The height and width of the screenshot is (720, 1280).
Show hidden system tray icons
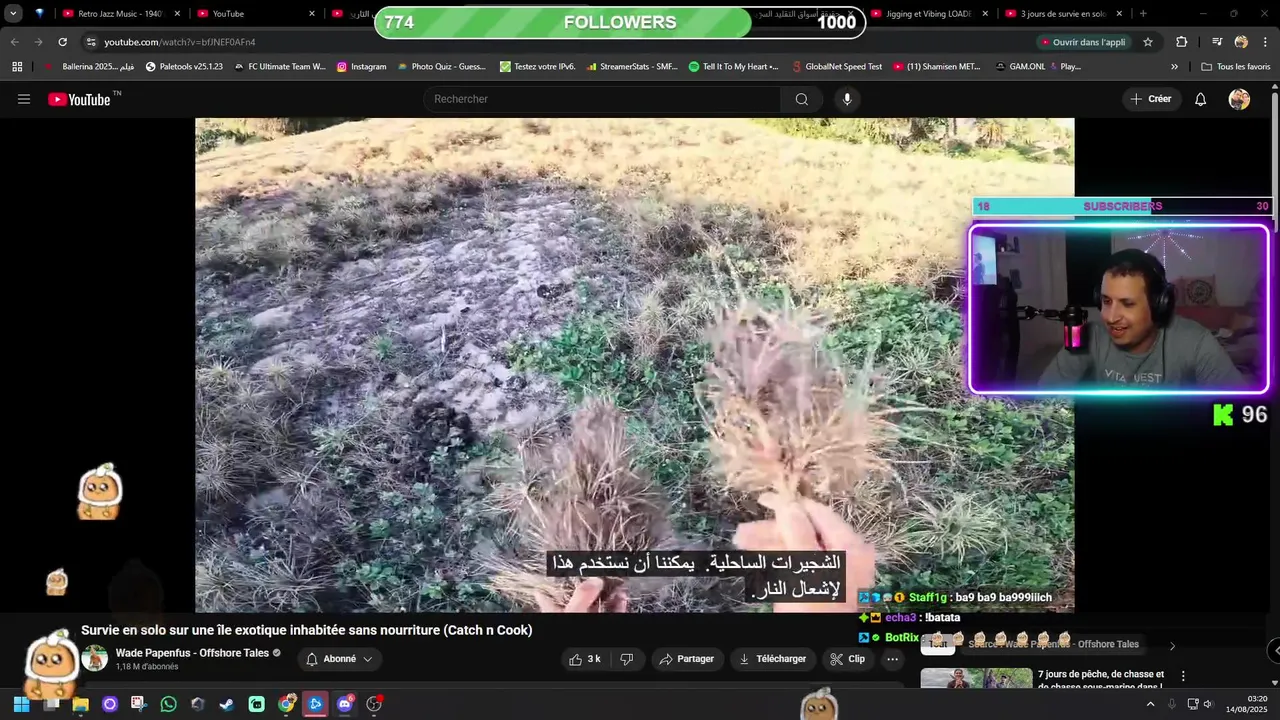point(1150,704)
